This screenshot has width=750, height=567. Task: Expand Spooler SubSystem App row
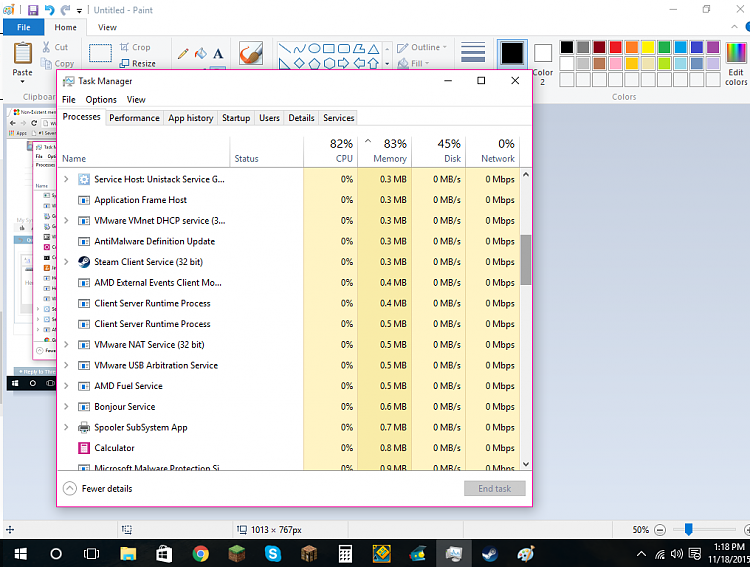coord(66,427)
